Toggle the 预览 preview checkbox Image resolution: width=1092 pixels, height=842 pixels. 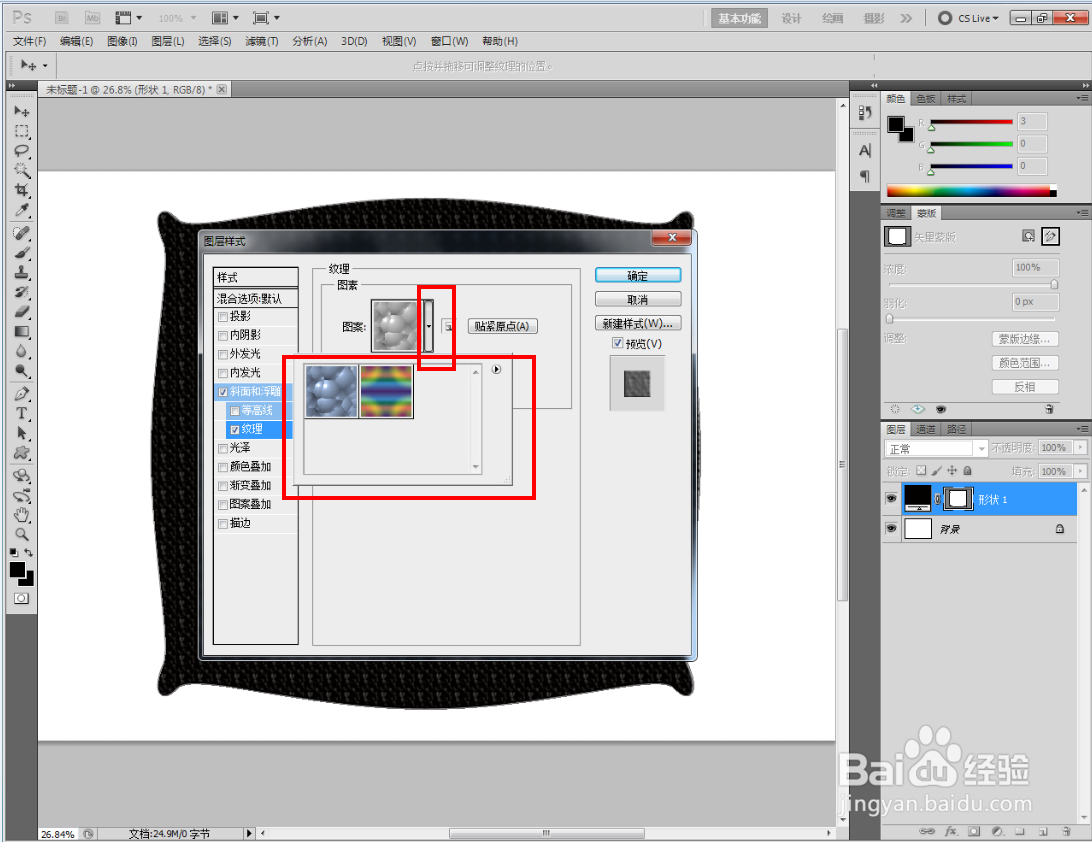pyautogui.click(x=617, y=343)
